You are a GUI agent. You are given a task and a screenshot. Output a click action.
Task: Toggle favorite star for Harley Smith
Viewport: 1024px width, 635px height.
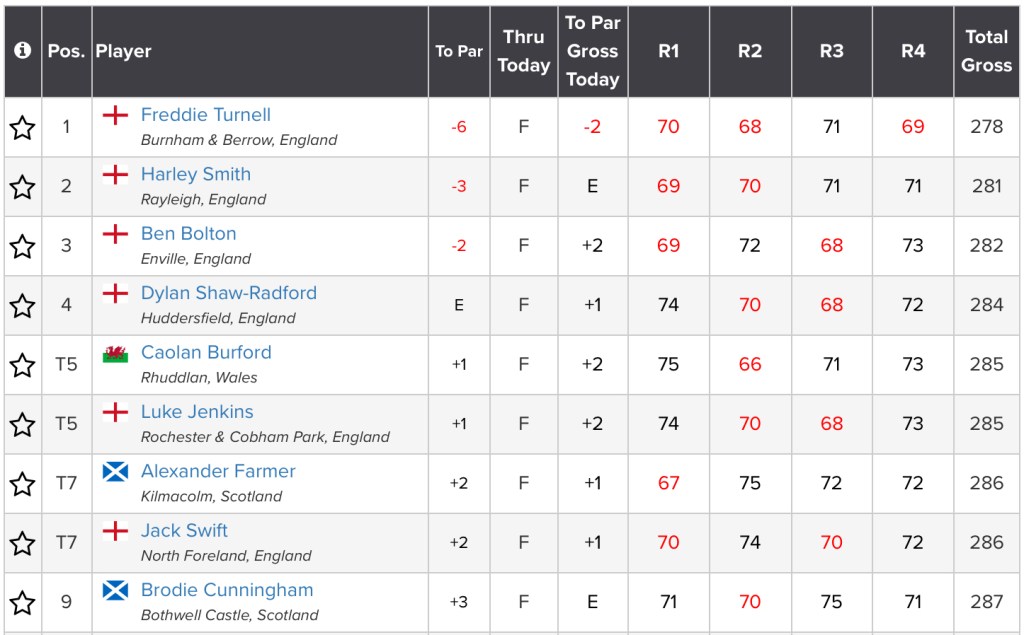[22, 187]
